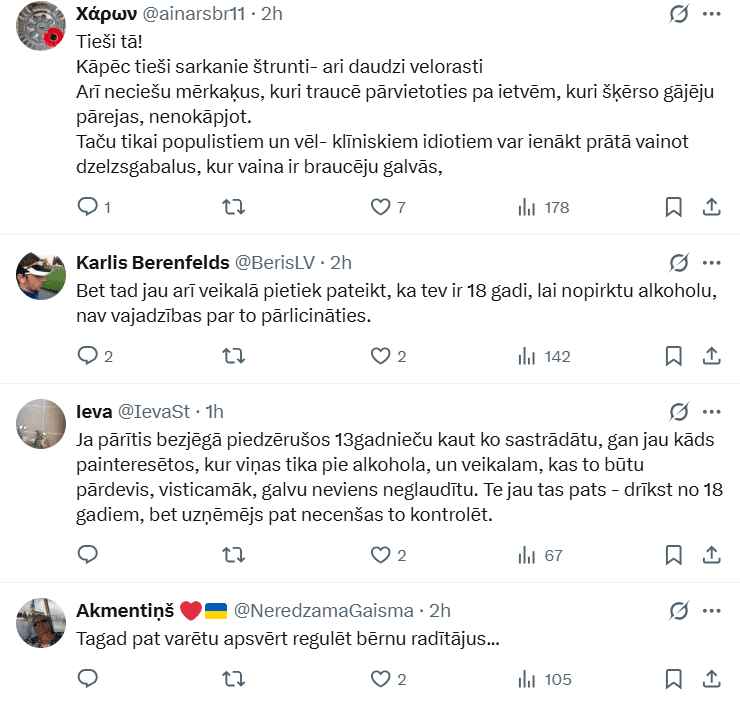Open Karlis Berenfelds' avatar picture
Screen dimensions: 740x702
[41, 275]
